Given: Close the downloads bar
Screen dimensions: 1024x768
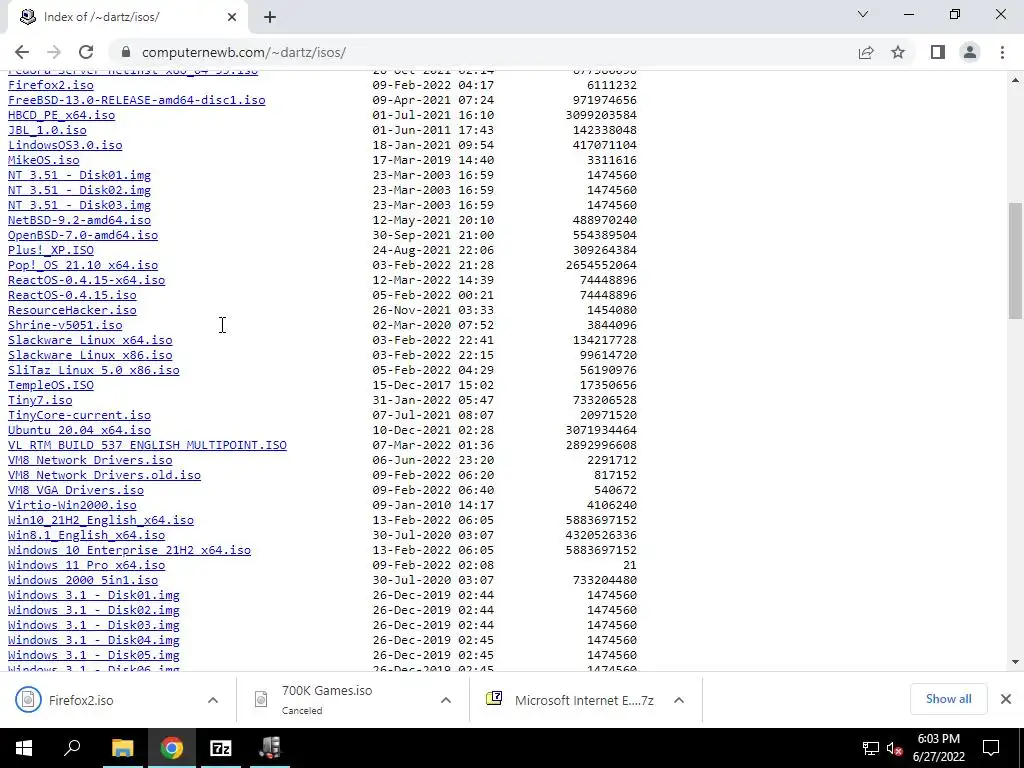Looking at the screenshot, I should (x=1006, y=699).
